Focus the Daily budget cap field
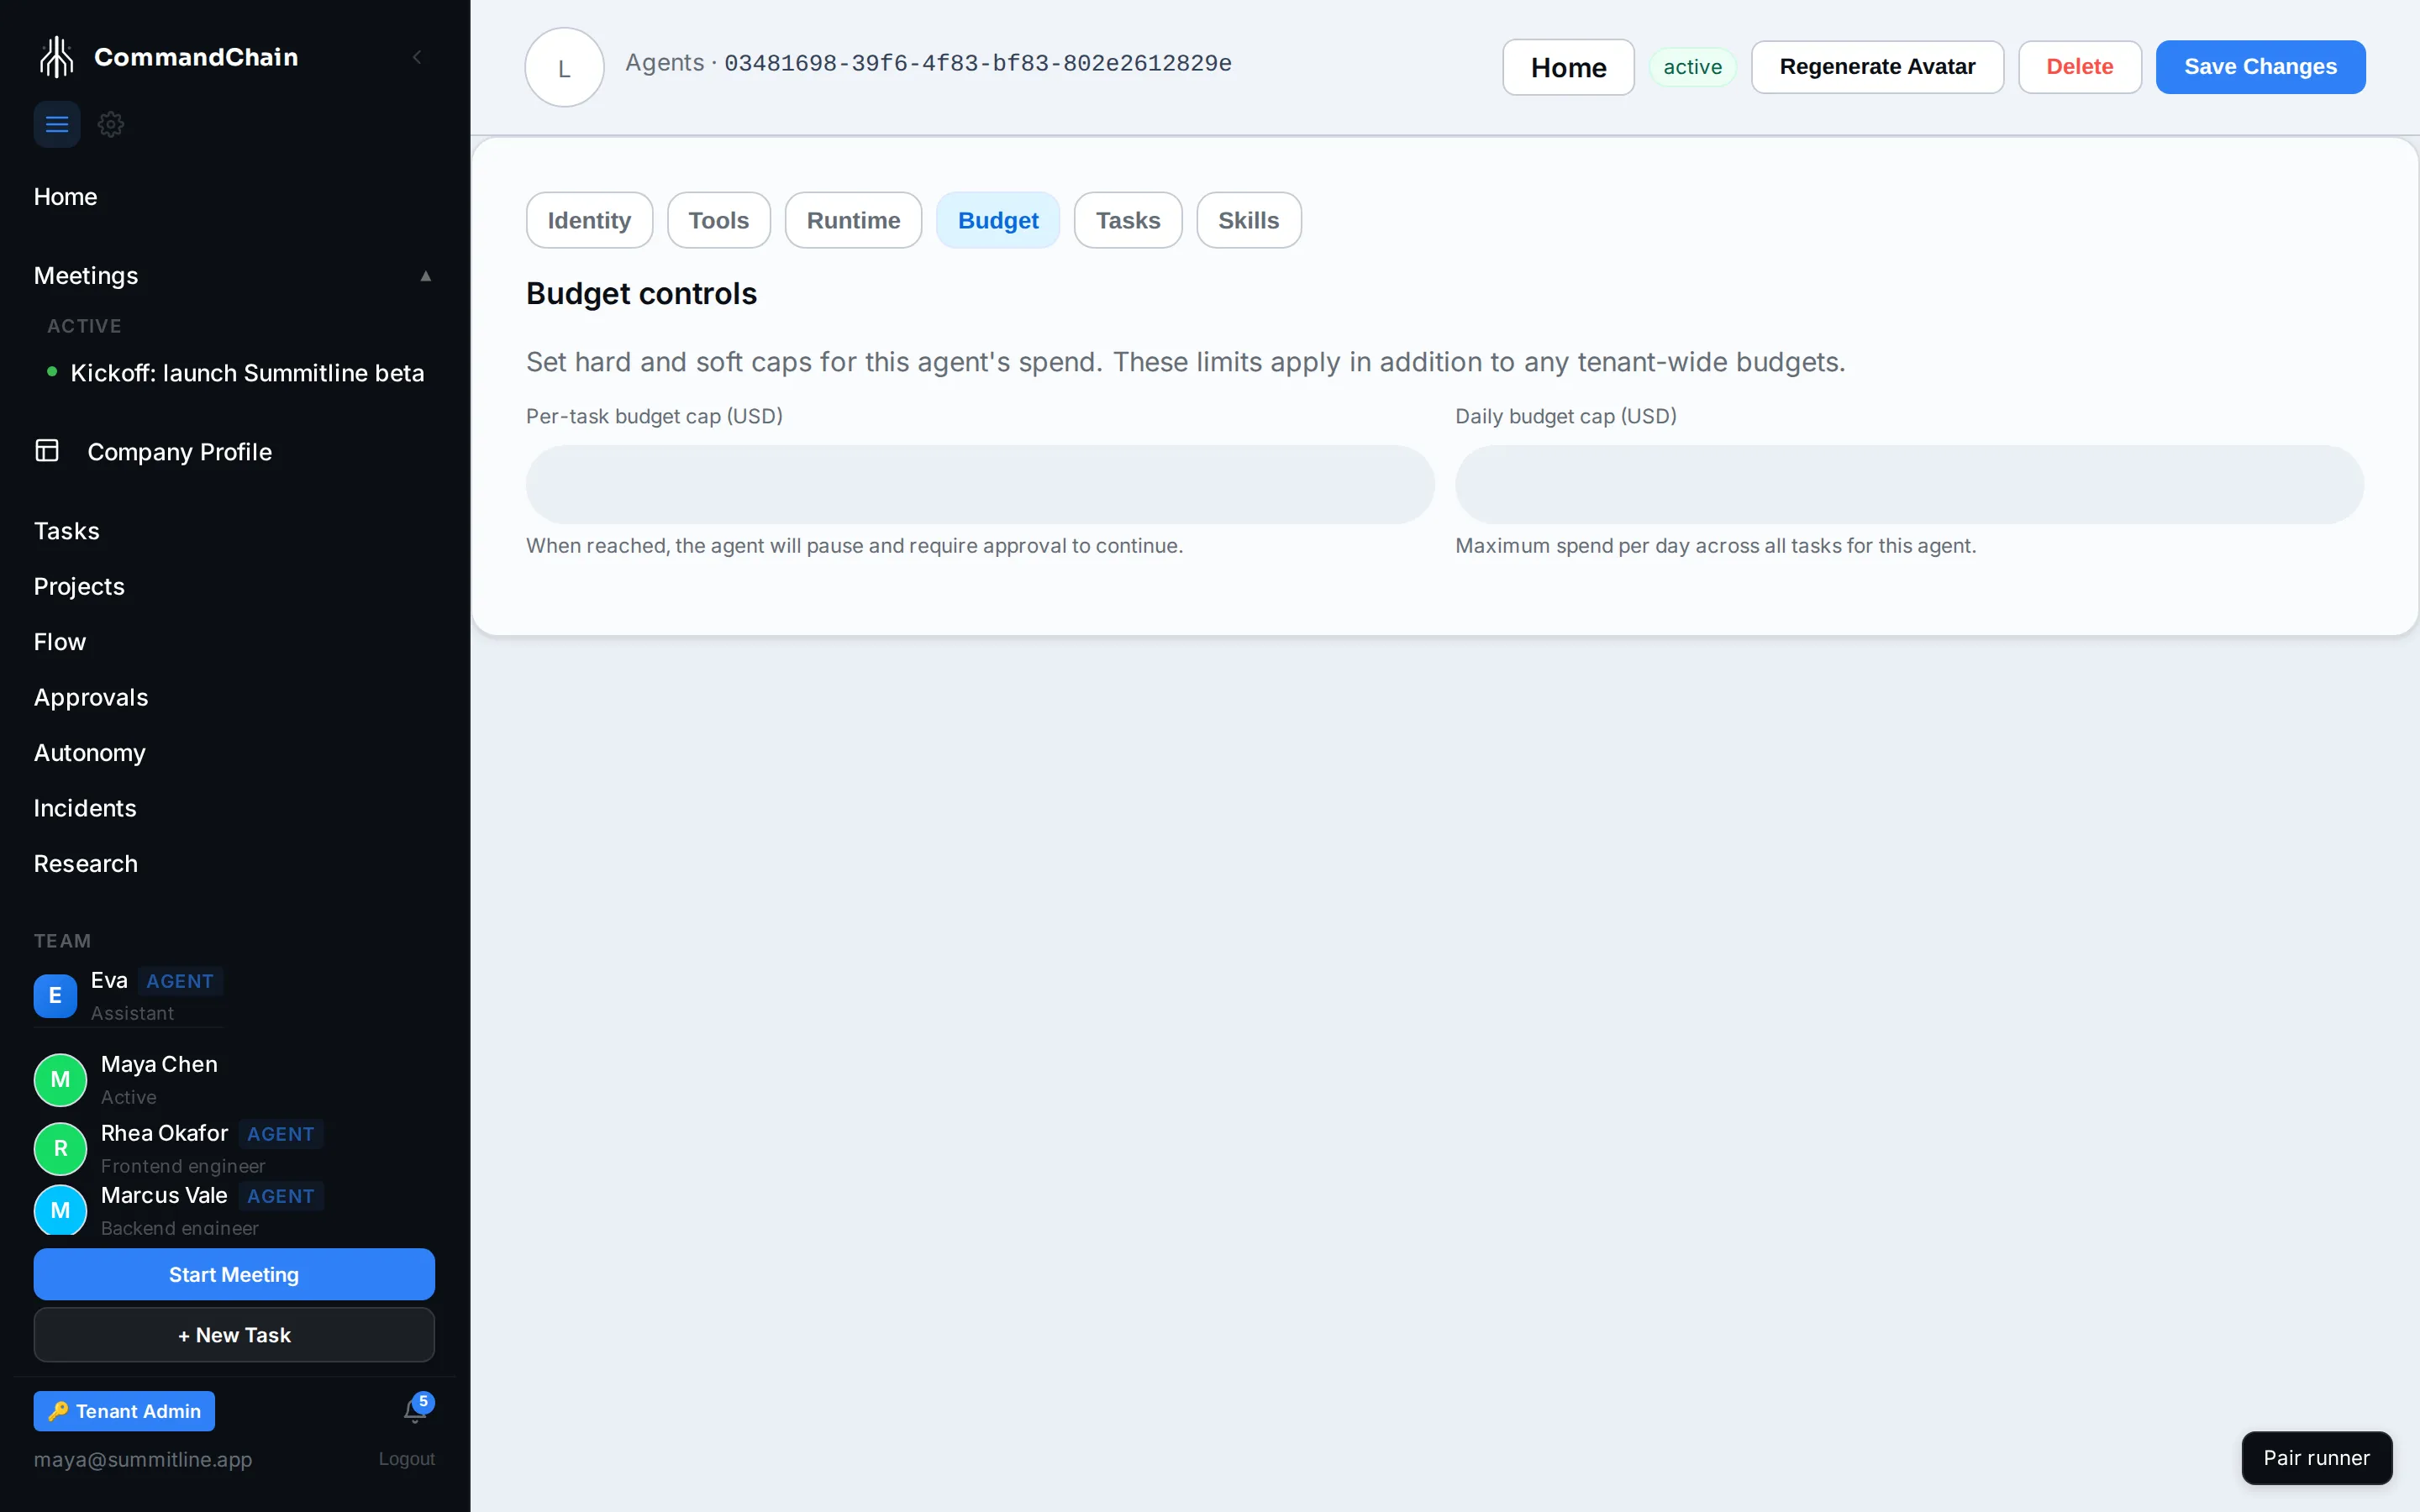The height and width of the screenshot is (1512, 2420). 1909,484
